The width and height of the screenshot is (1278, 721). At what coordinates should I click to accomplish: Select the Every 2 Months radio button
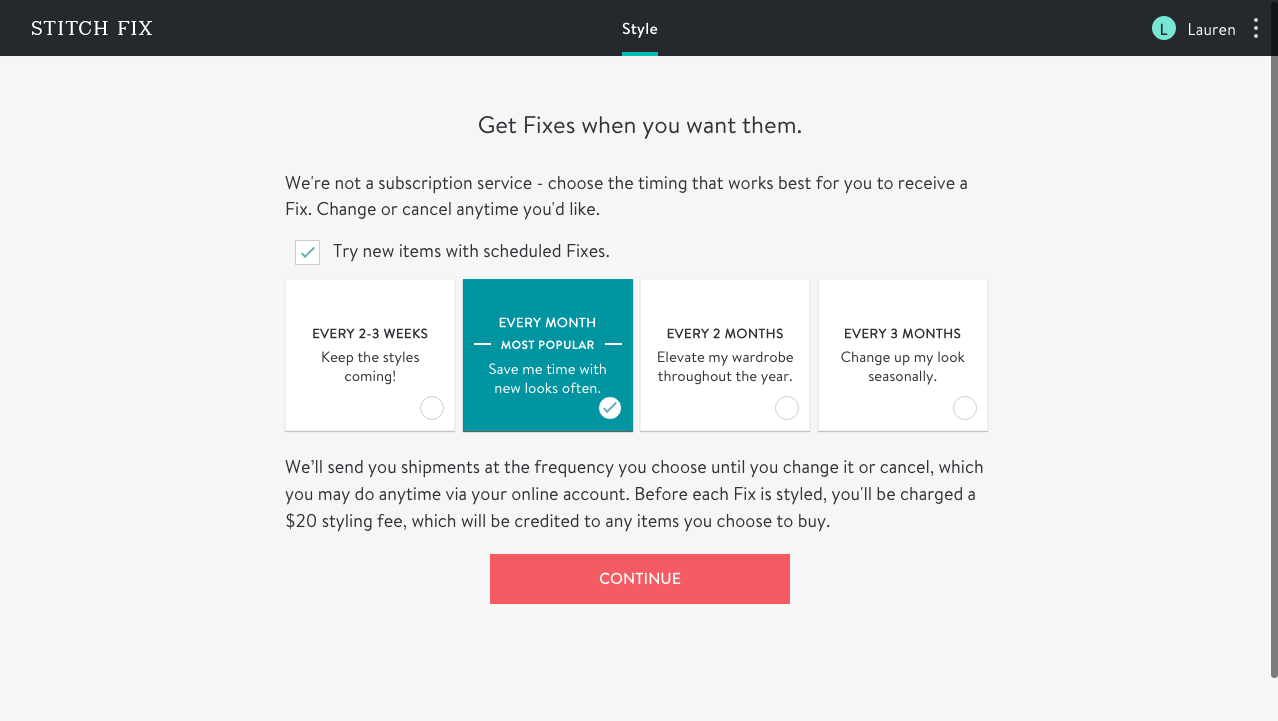pos(787,408)
